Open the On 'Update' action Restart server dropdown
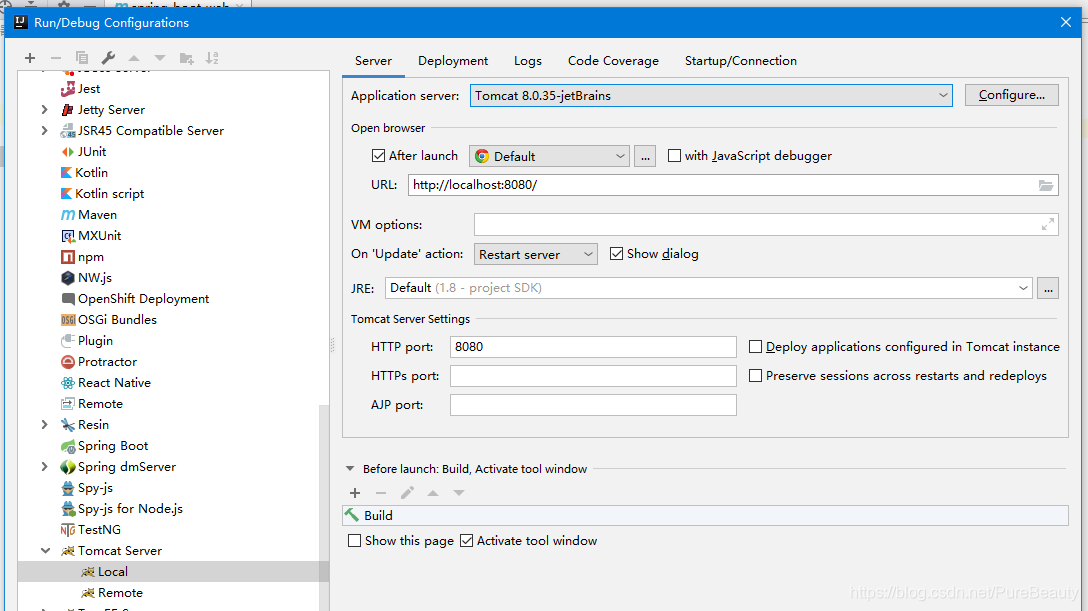1088x611 pixels. (536, 255)
